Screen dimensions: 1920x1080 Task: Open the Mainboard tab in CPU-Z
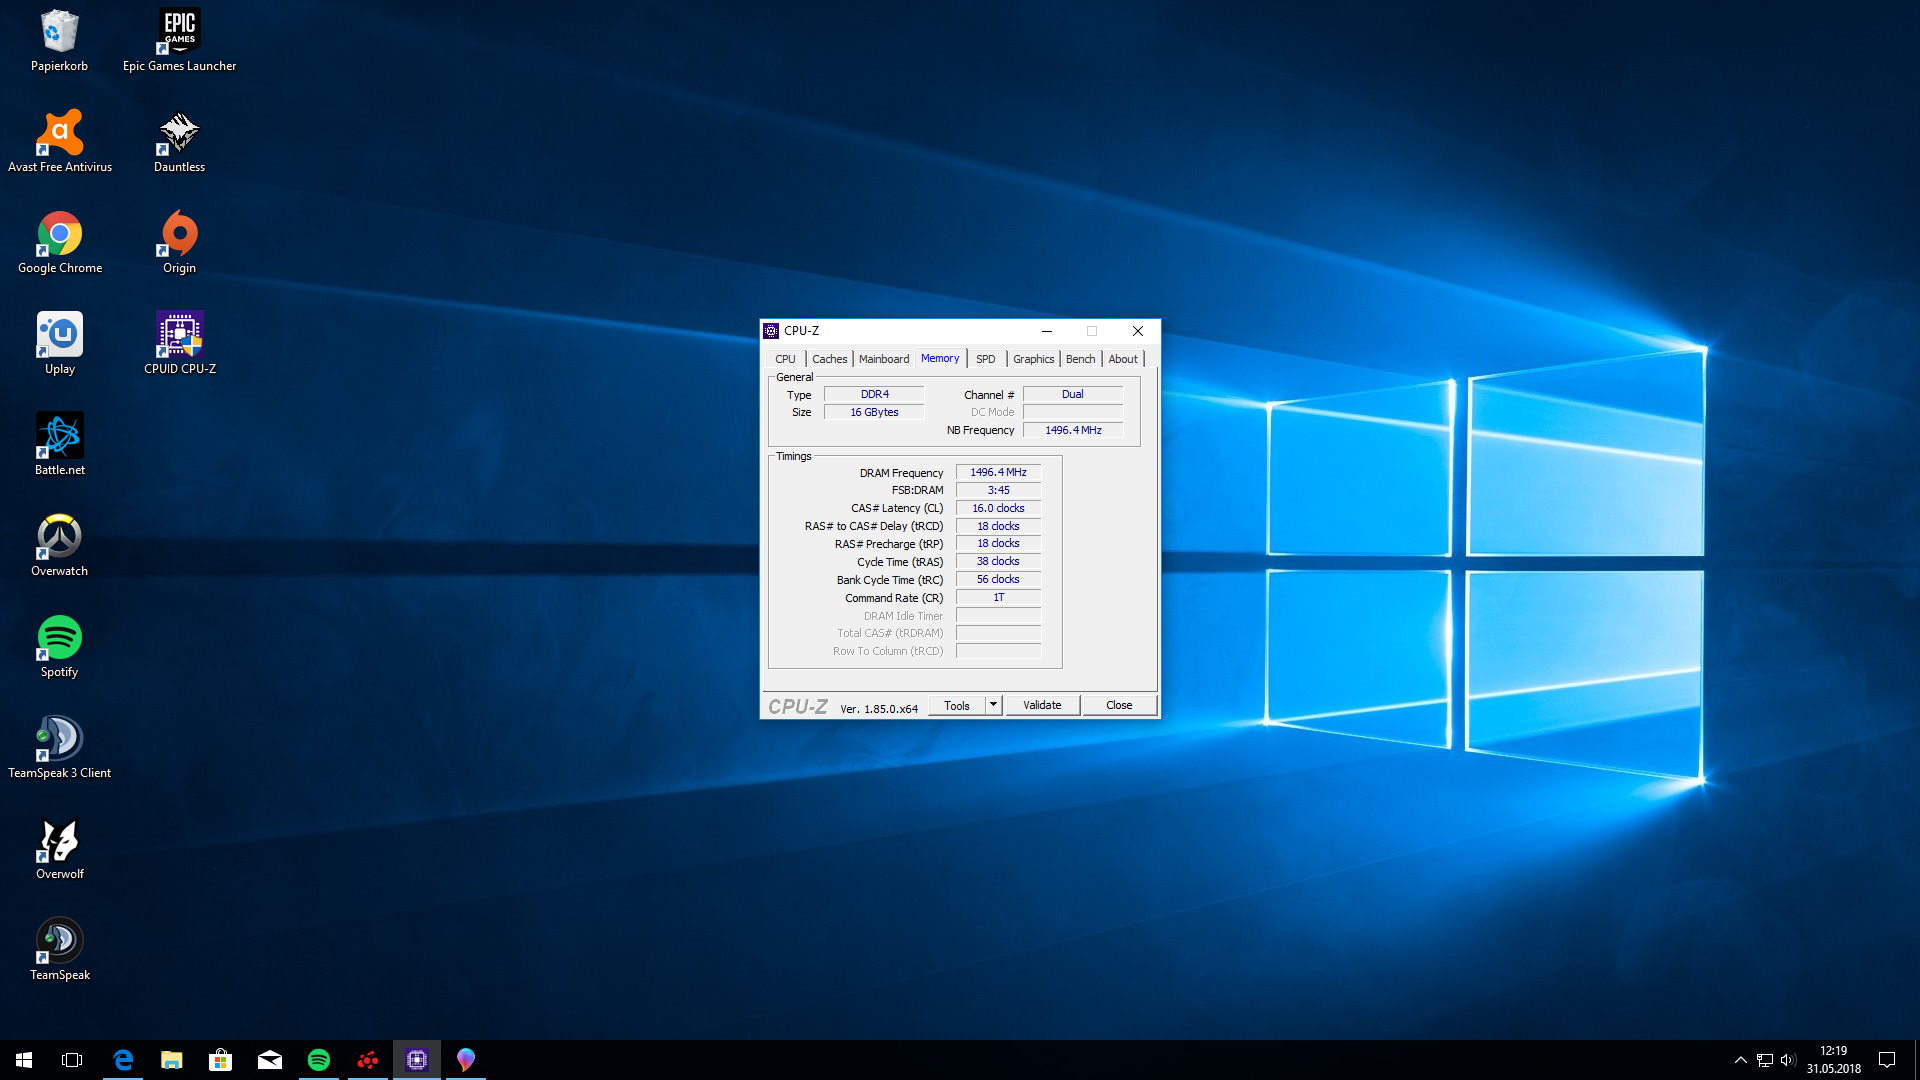click(x=884, y=359)
